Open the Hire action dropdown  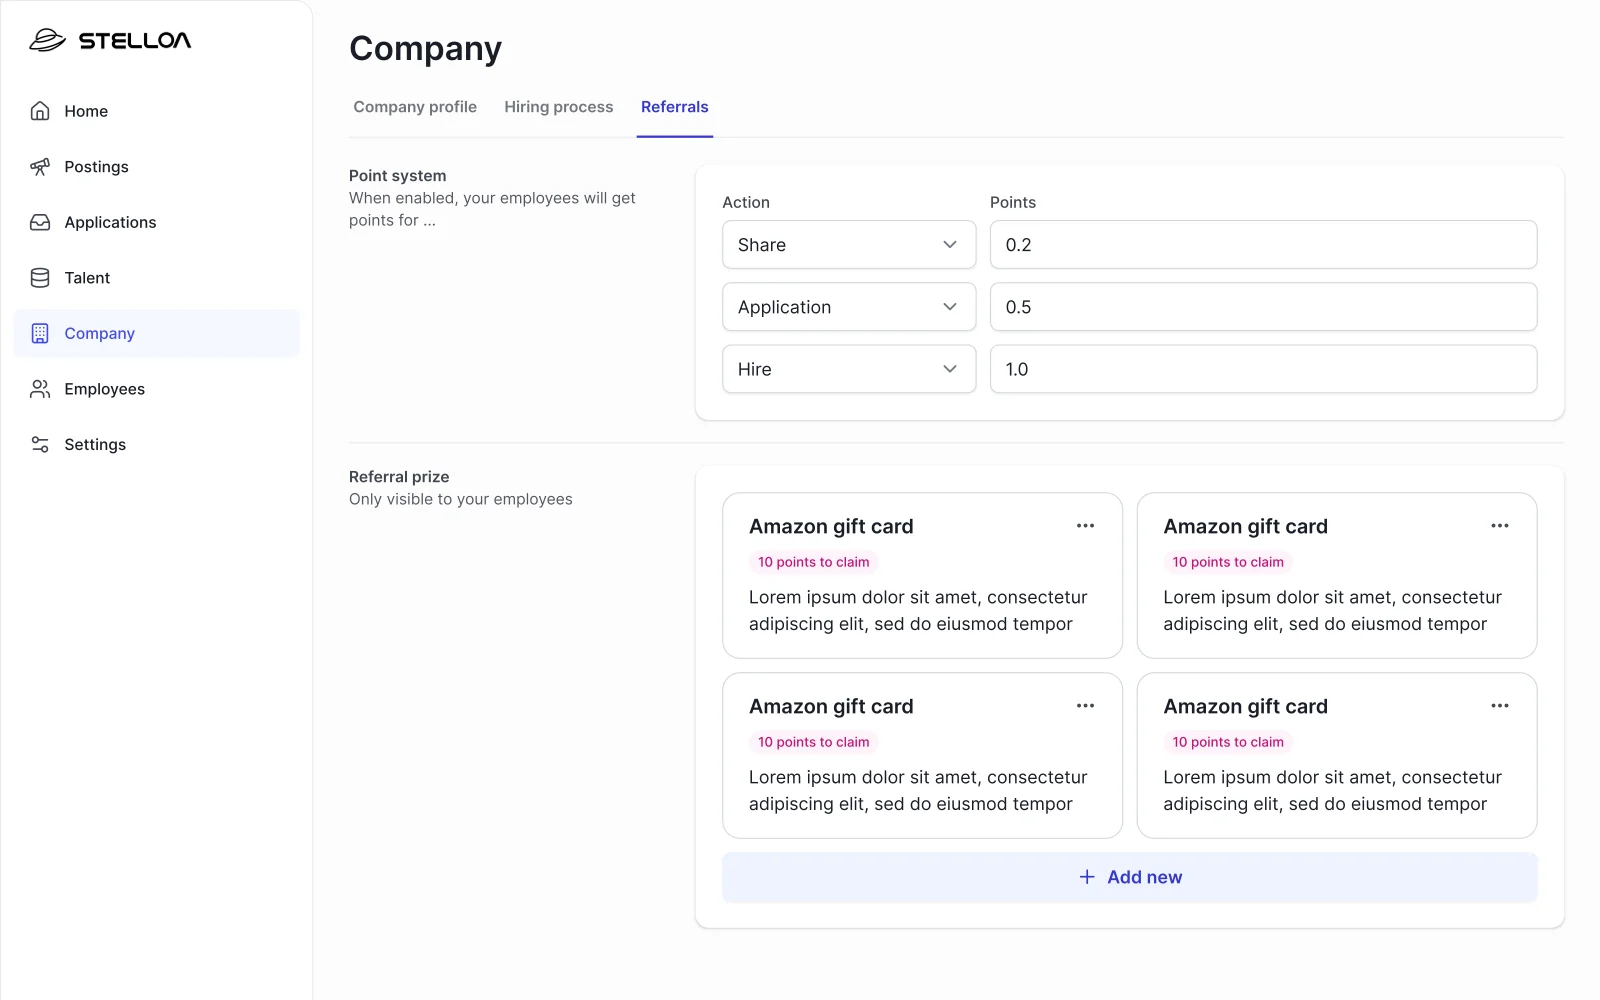click(x=848, y=369)
